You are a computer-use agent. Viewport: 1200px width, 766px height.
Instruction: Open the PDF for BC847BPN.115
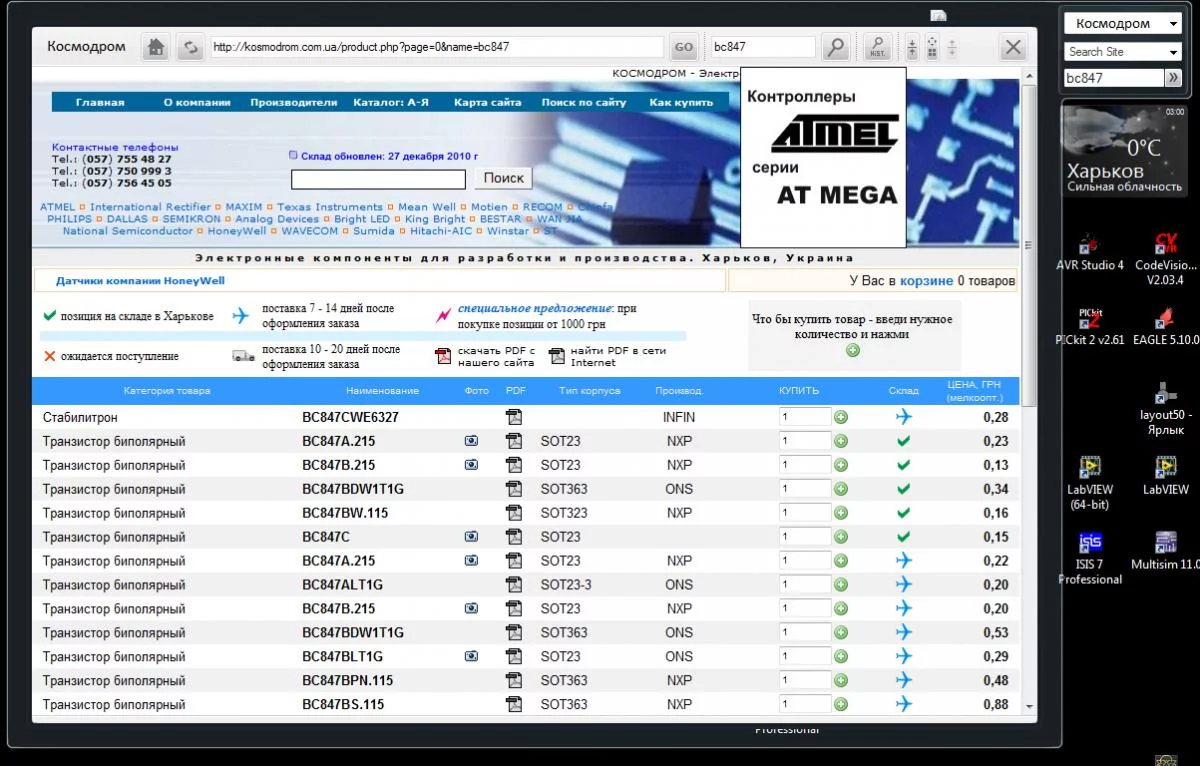click(x=514, y=681)
